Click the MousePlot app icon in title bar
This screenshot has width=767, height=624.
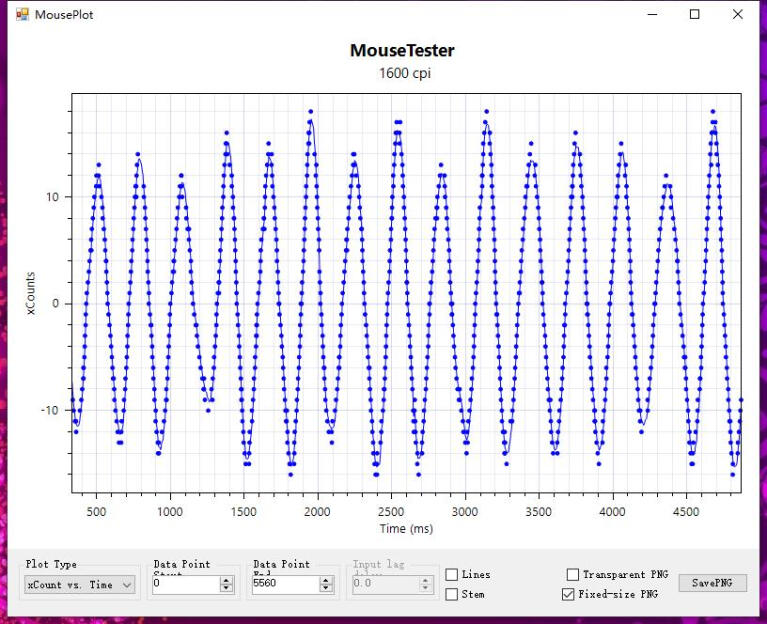pyautogui.click(x=22, y=15)
